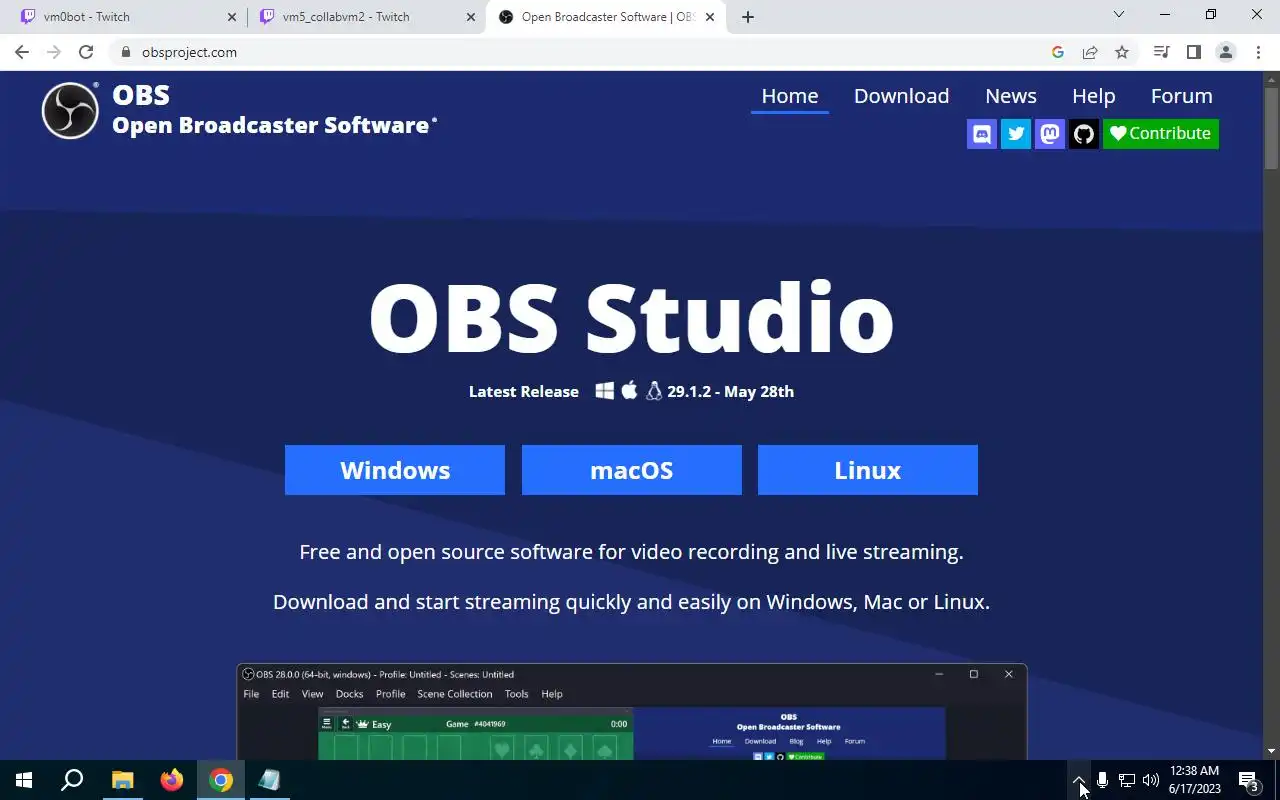Click the scrollbar down arrow
1280x800 pixels.
1271,751
